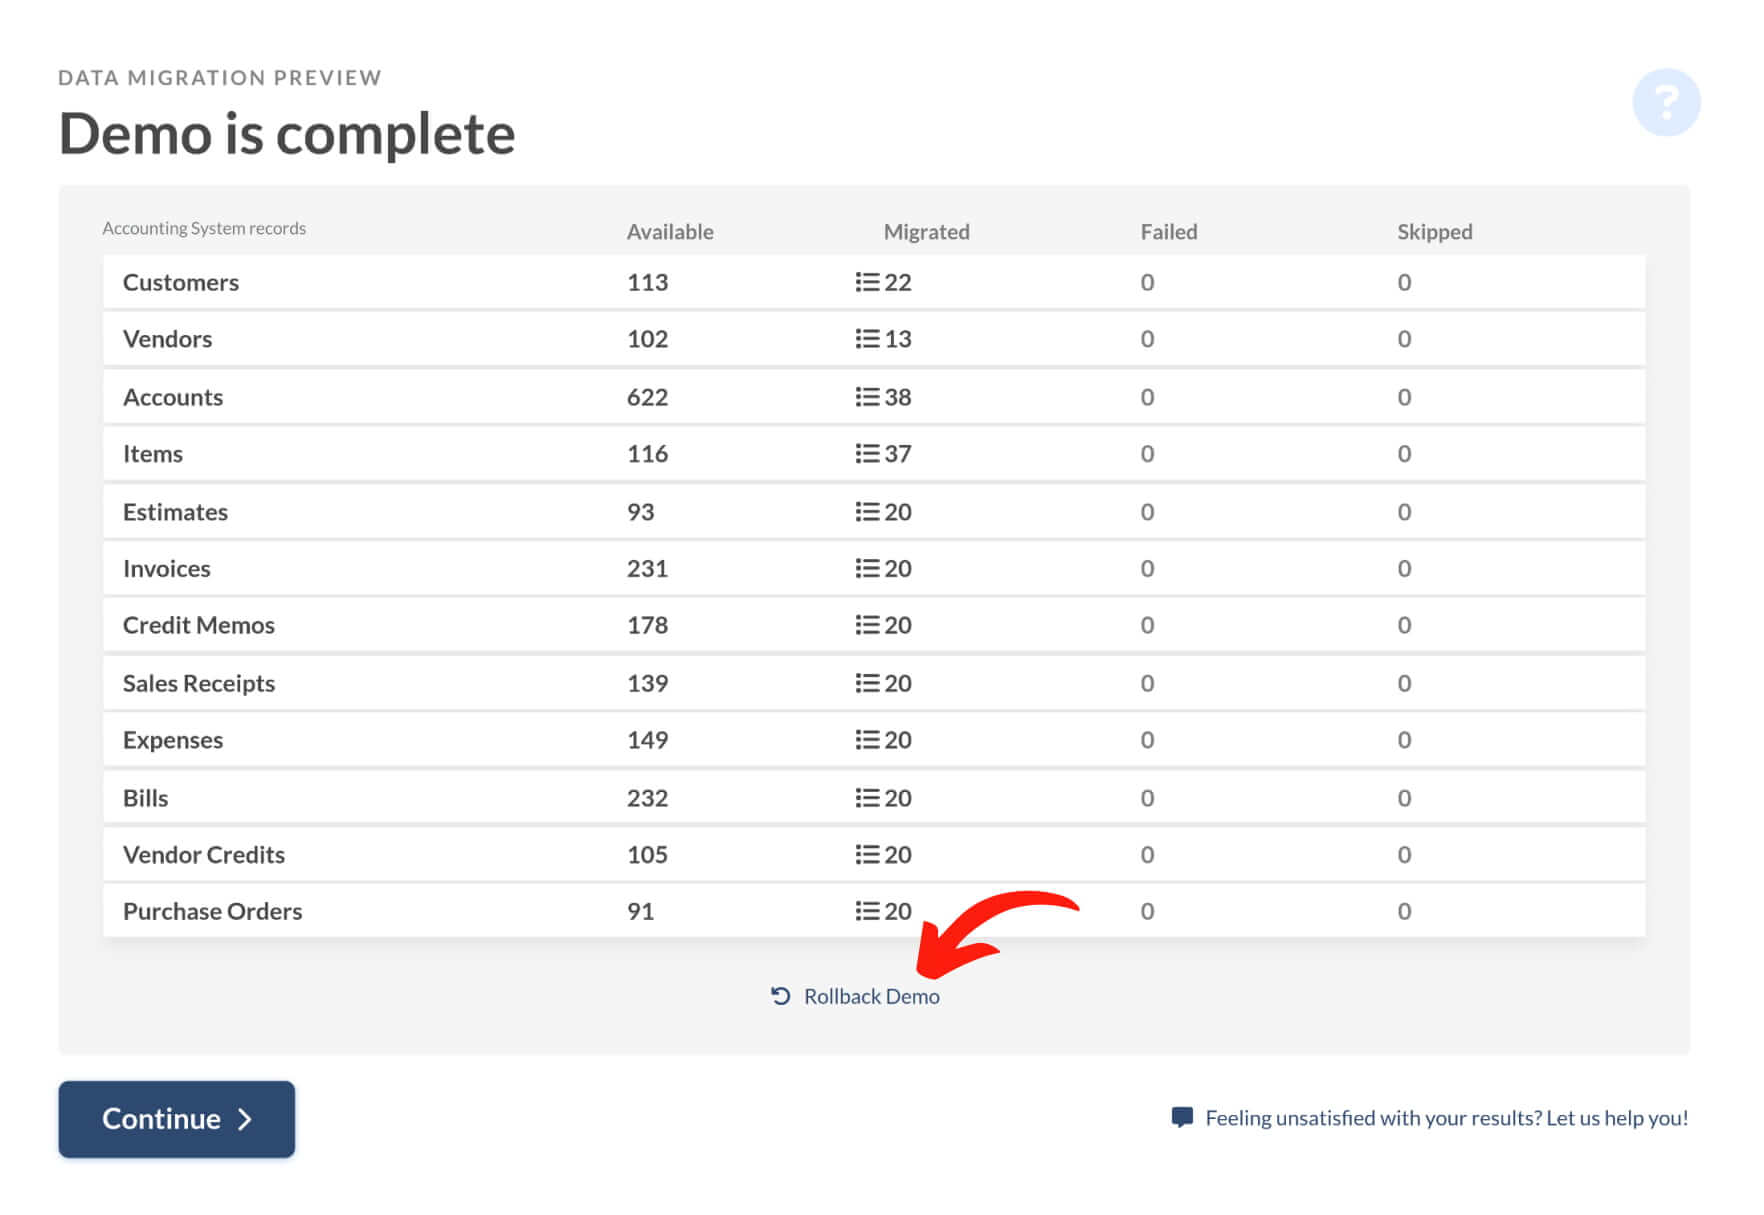Select the Customers row label
1764x1215 pixels.
[x=181, y=283]
